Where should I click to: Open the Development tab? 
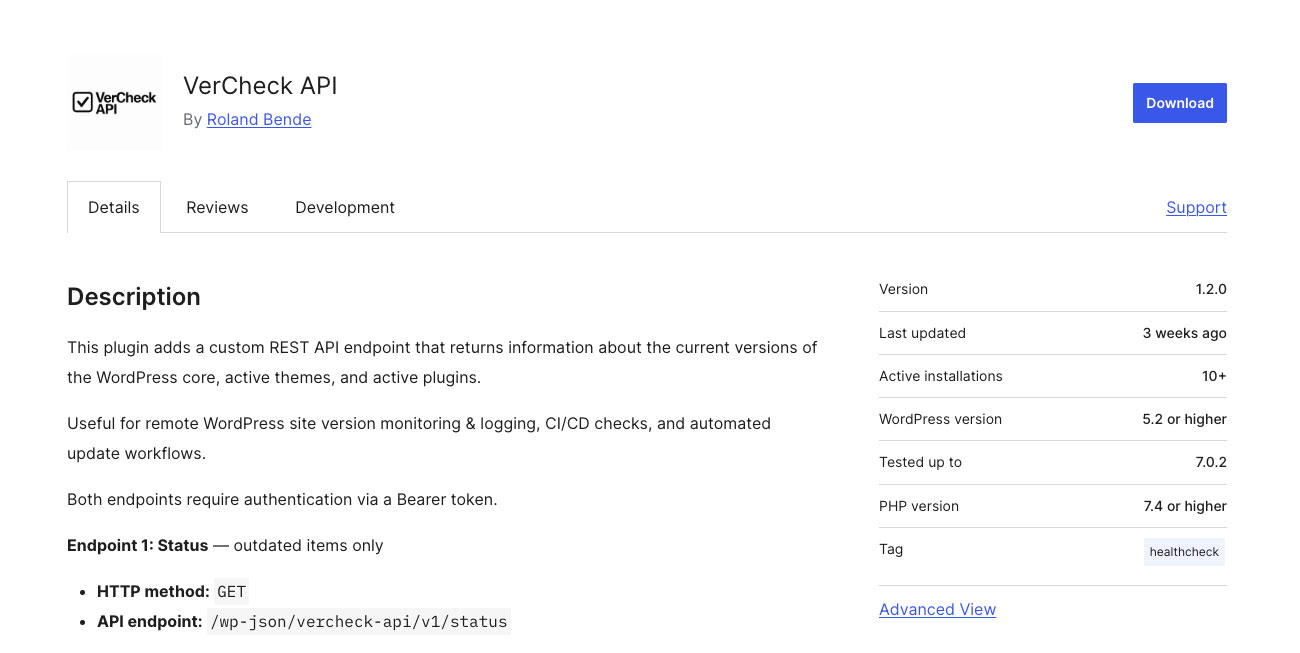point(345,207)
